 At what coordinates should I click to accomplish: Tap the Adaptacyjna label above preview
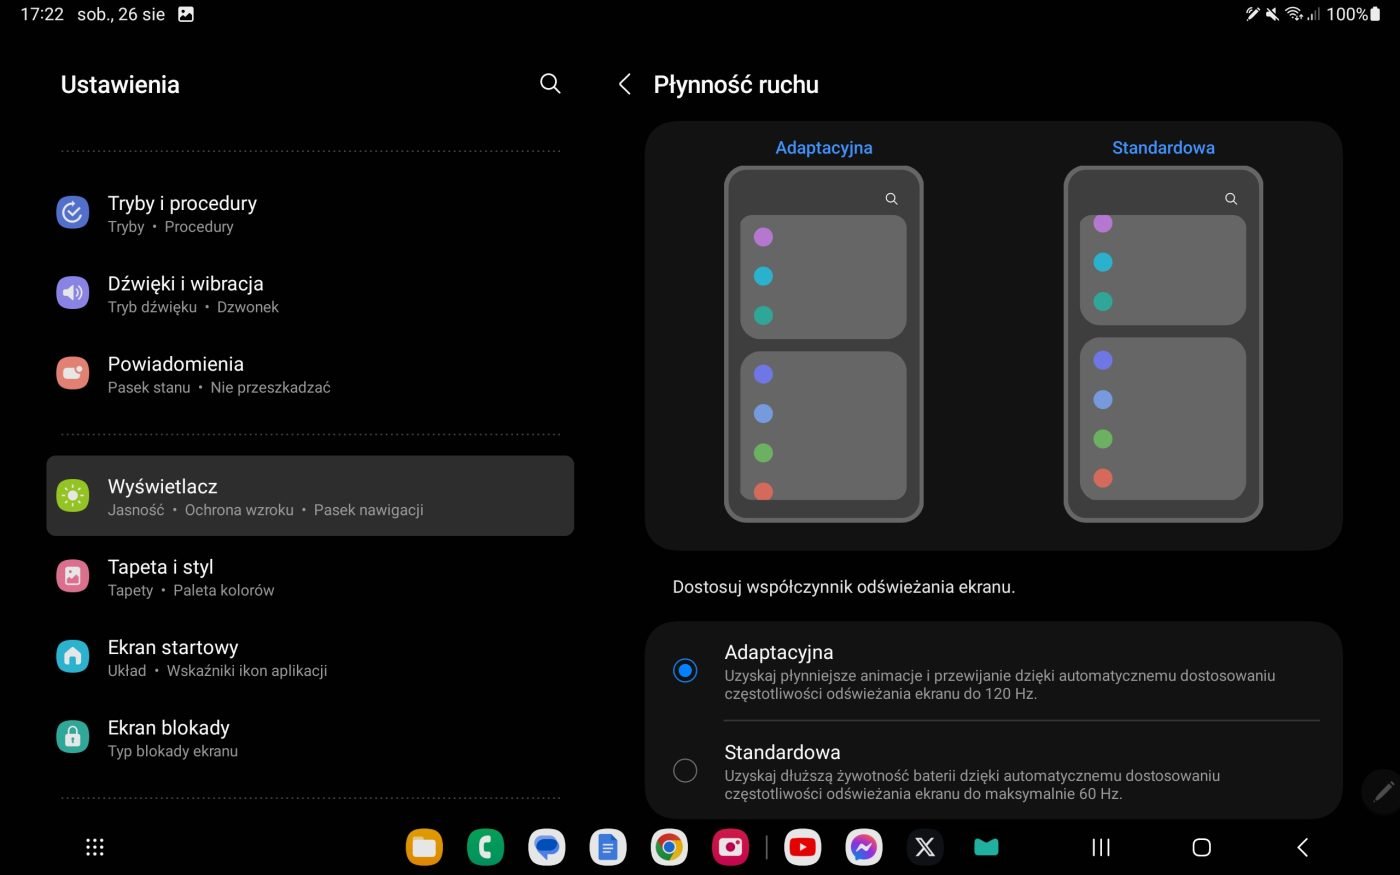824,147
